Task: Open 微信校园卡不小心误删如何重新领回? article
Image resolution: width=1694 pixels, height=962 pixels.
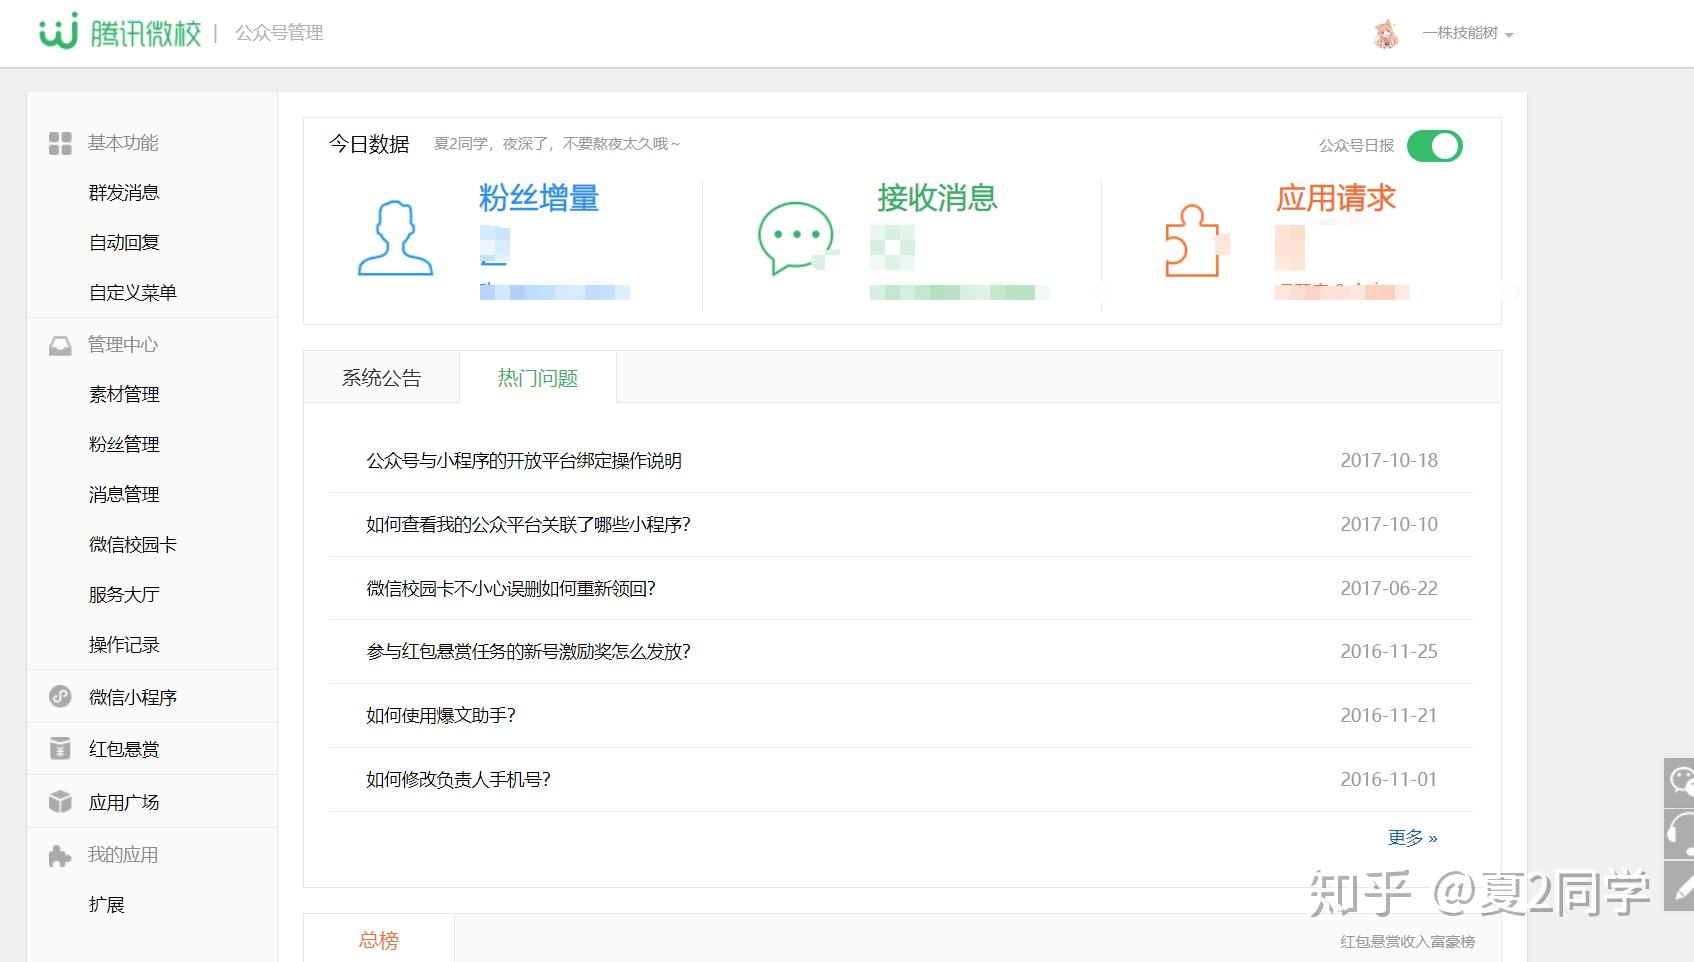Action: point(511,589)
